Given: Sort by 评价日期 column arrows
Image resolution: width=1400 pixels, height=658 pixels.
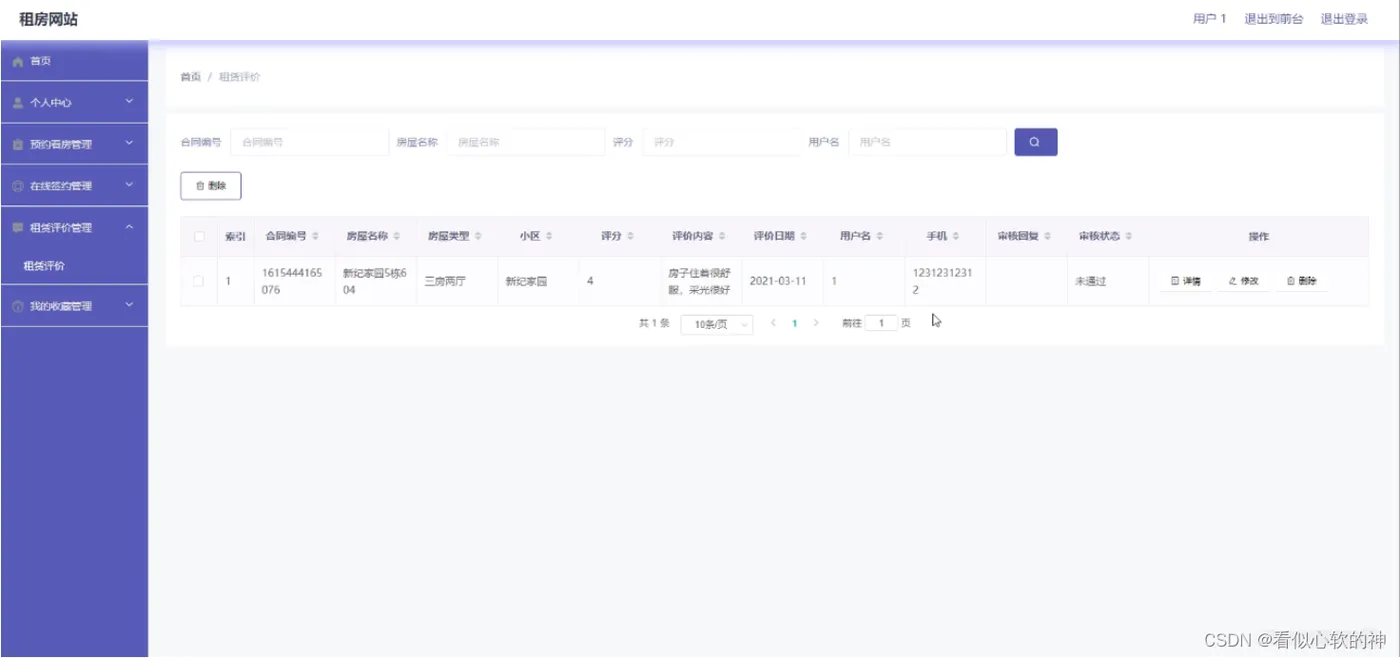Looking at the screenshot, I should tap(804, 237).
